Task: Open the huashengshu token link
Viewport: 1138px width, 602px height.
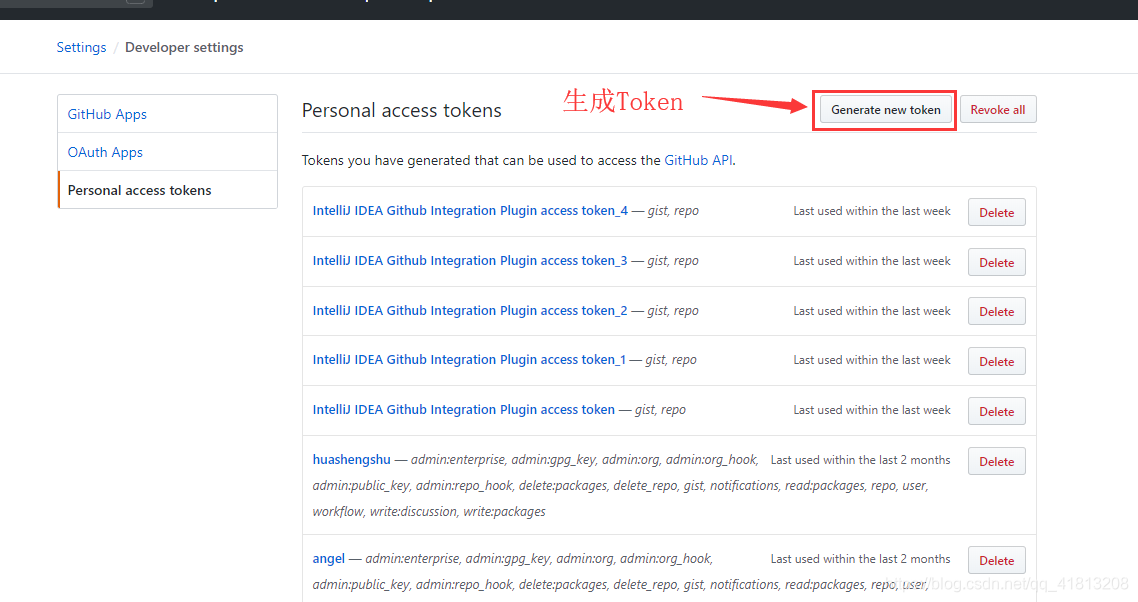Action: 351,460
